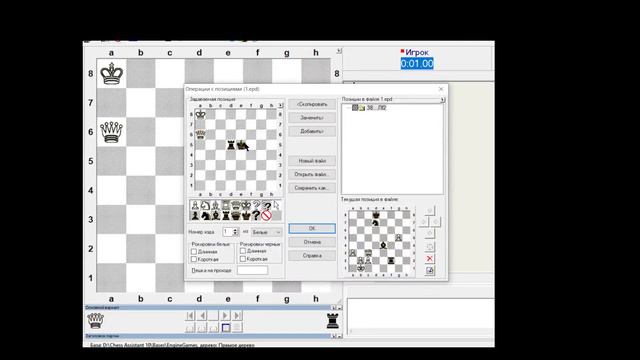Click the Добавить> button
640x360 pixels.
[312, 131]
